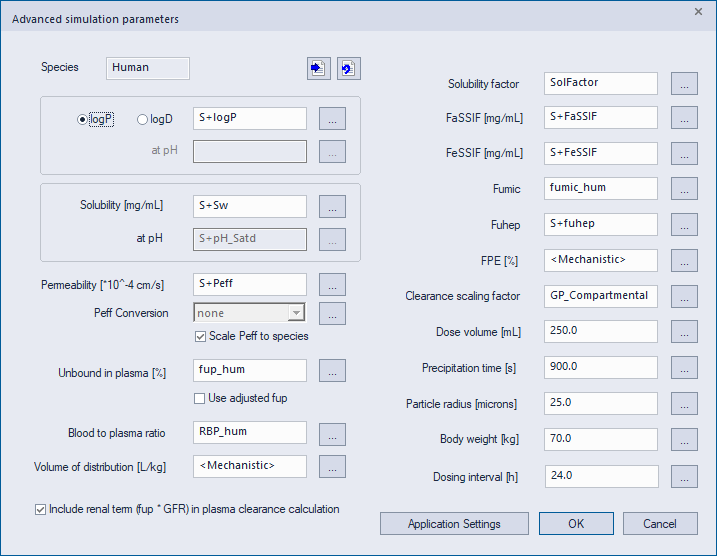The height and width of the screenshot is (556, 717).
Task: Open browse button next to S+logP field
Action: coord(332,119)
